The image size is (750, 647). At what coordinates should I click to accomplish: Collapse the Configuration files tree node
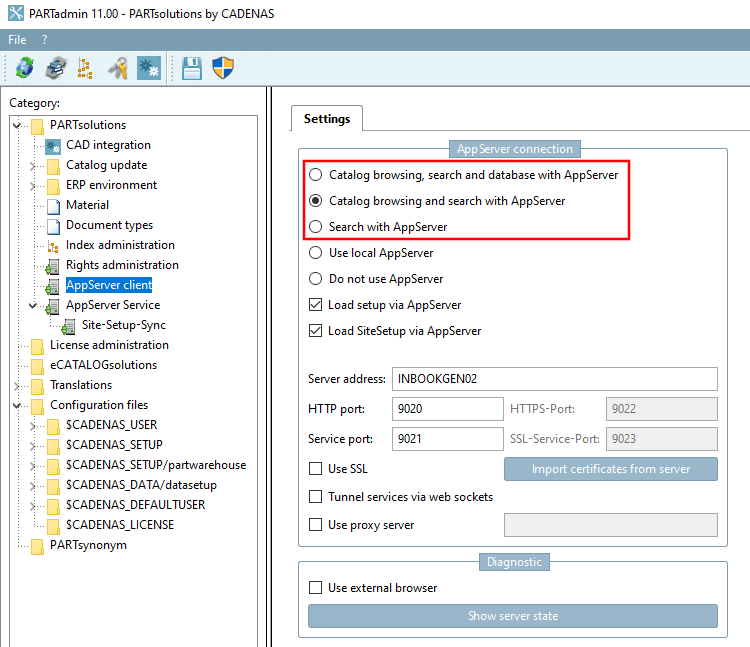click(17, 406)
